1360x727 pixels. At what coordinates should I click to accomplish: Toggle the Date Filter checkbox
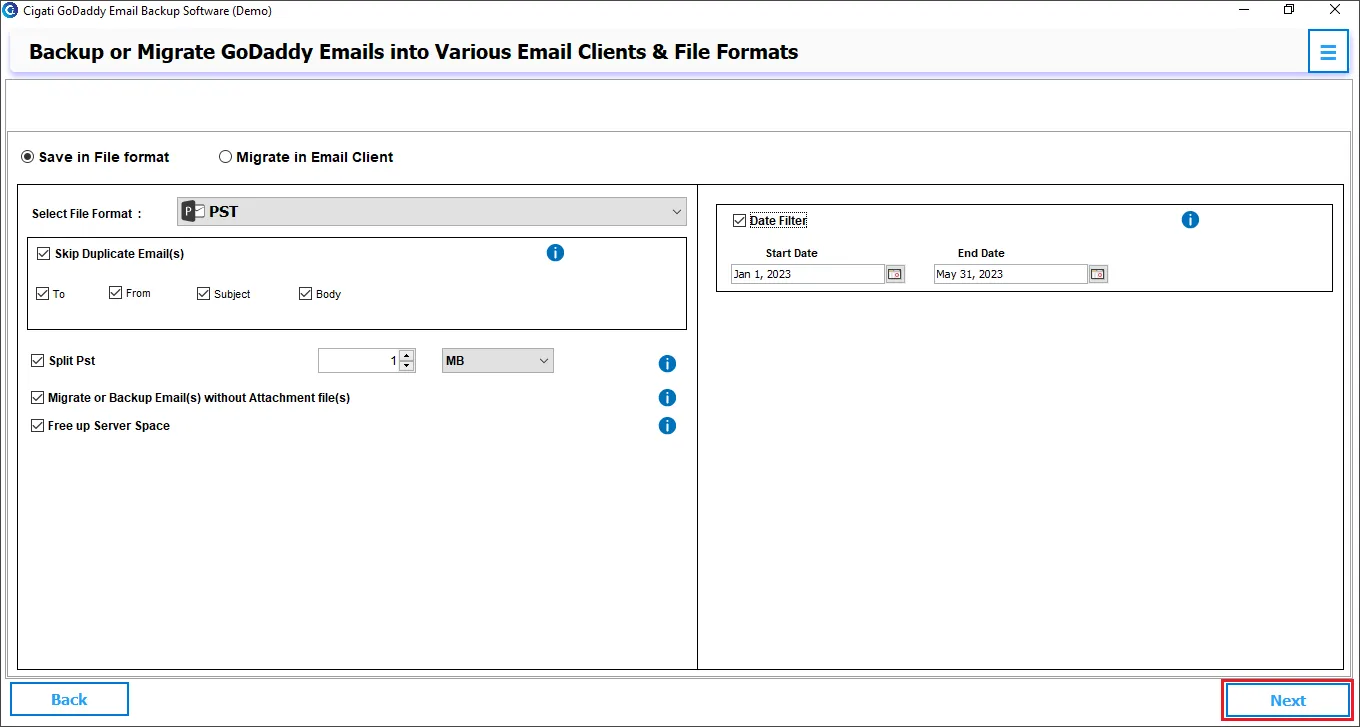coord(739,221)
